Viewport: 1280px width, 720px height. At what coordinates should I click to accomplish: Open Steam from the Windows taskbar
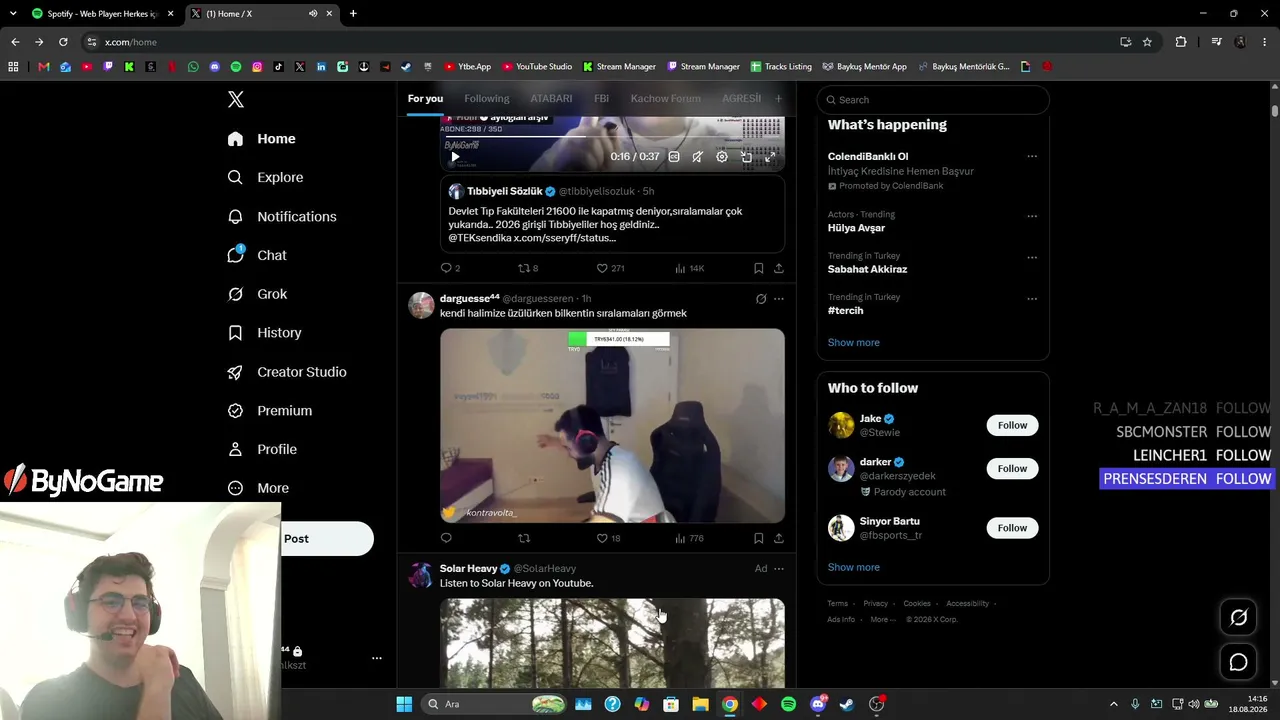point(847,704)
